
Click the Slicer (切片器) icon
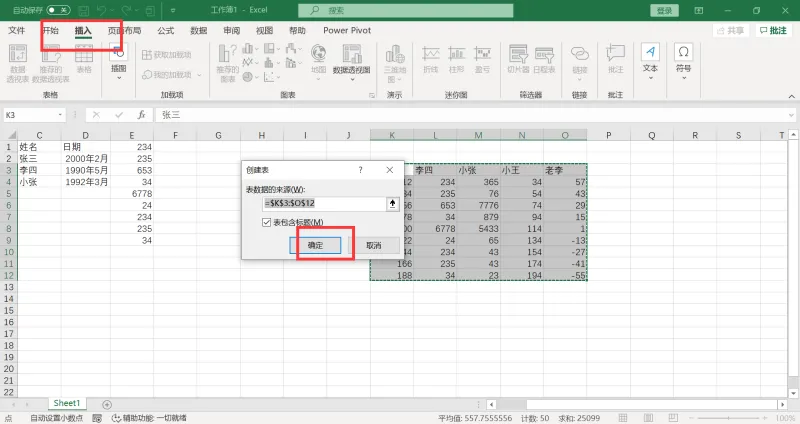coord(518,59)
